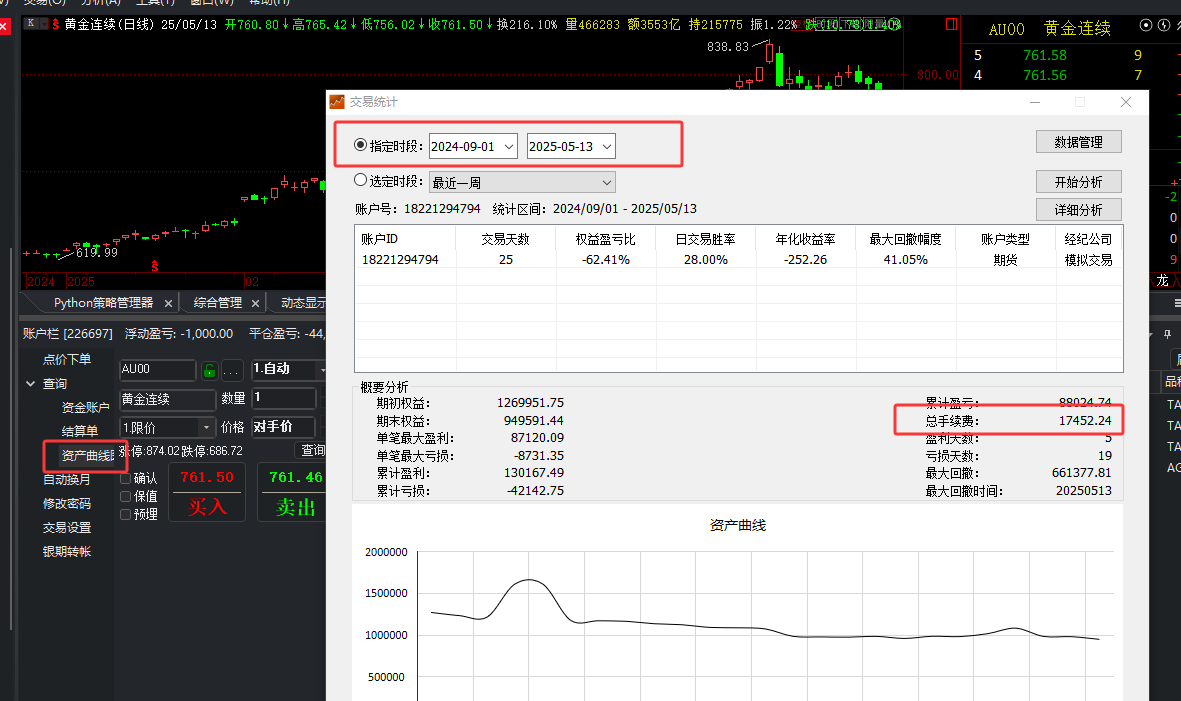1181x701 pixels.
Task: Click the 年化收益率 column header
Action: click(x=805, y=239)
